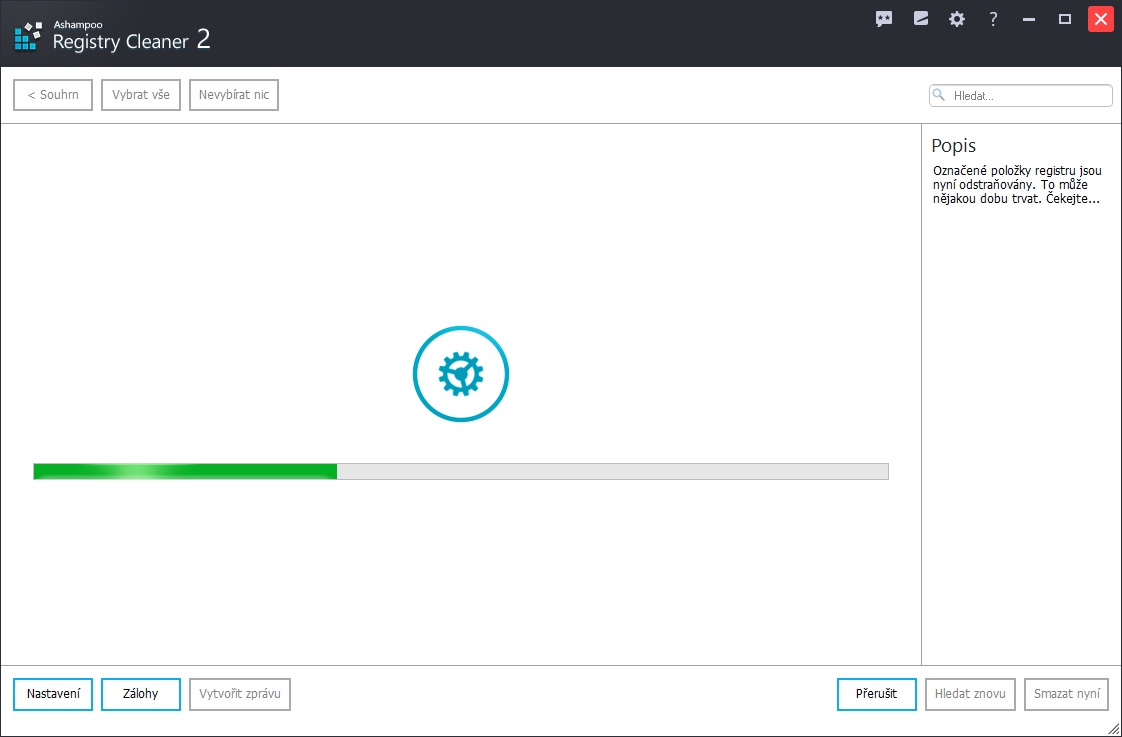Click the Smazat nyní button

pyautogui.click(x=1066, y=694)
